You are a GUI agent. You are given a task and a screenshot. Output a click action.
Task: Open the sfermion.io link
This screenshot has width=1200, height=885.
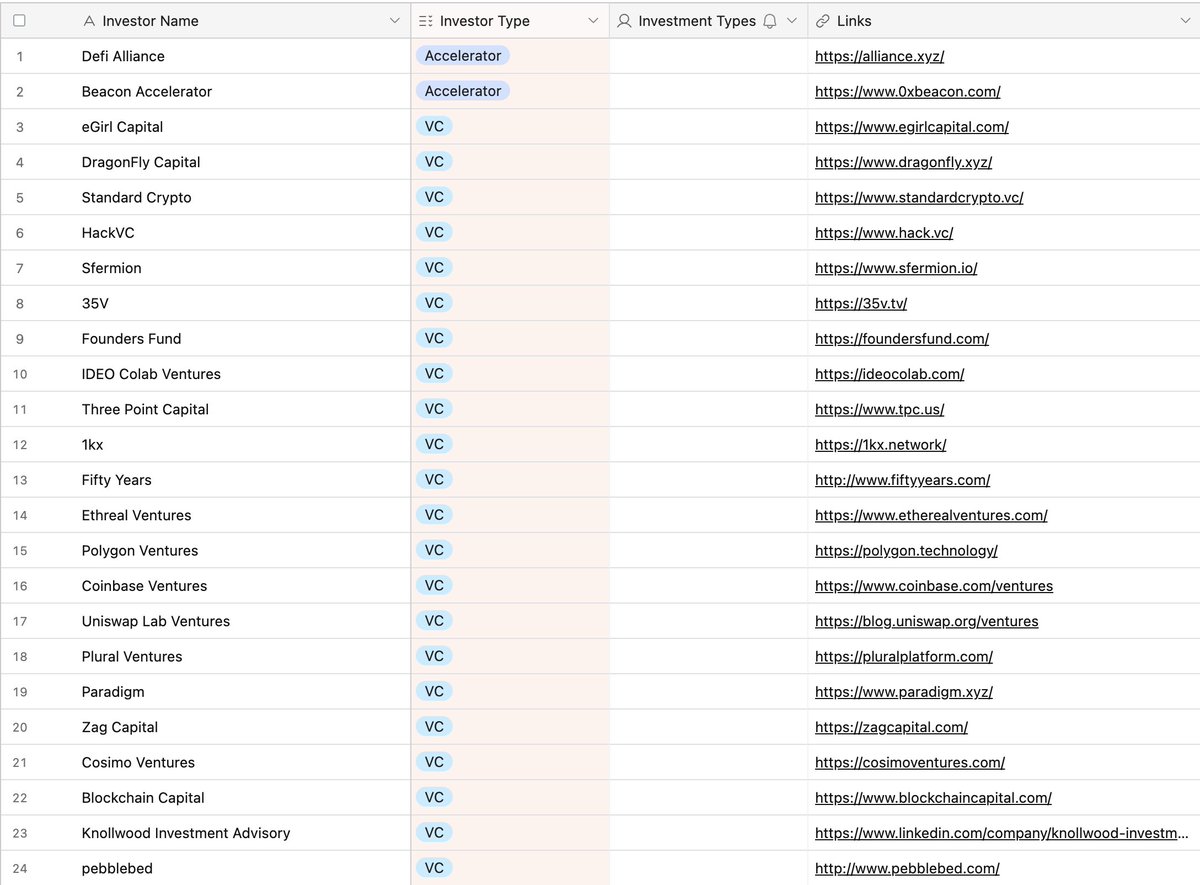[x=896, y=268]
